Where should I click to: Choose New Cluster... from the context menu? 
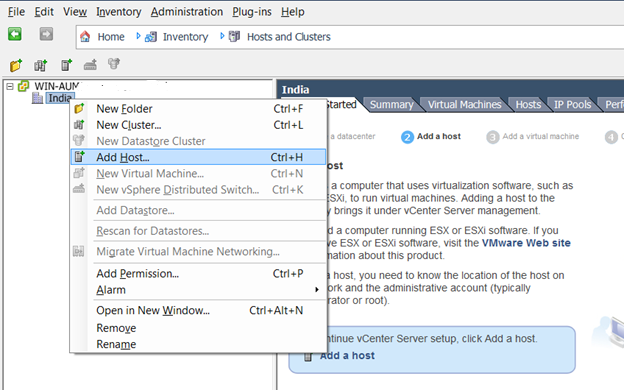pyautogui.click(x=198, y=125)
